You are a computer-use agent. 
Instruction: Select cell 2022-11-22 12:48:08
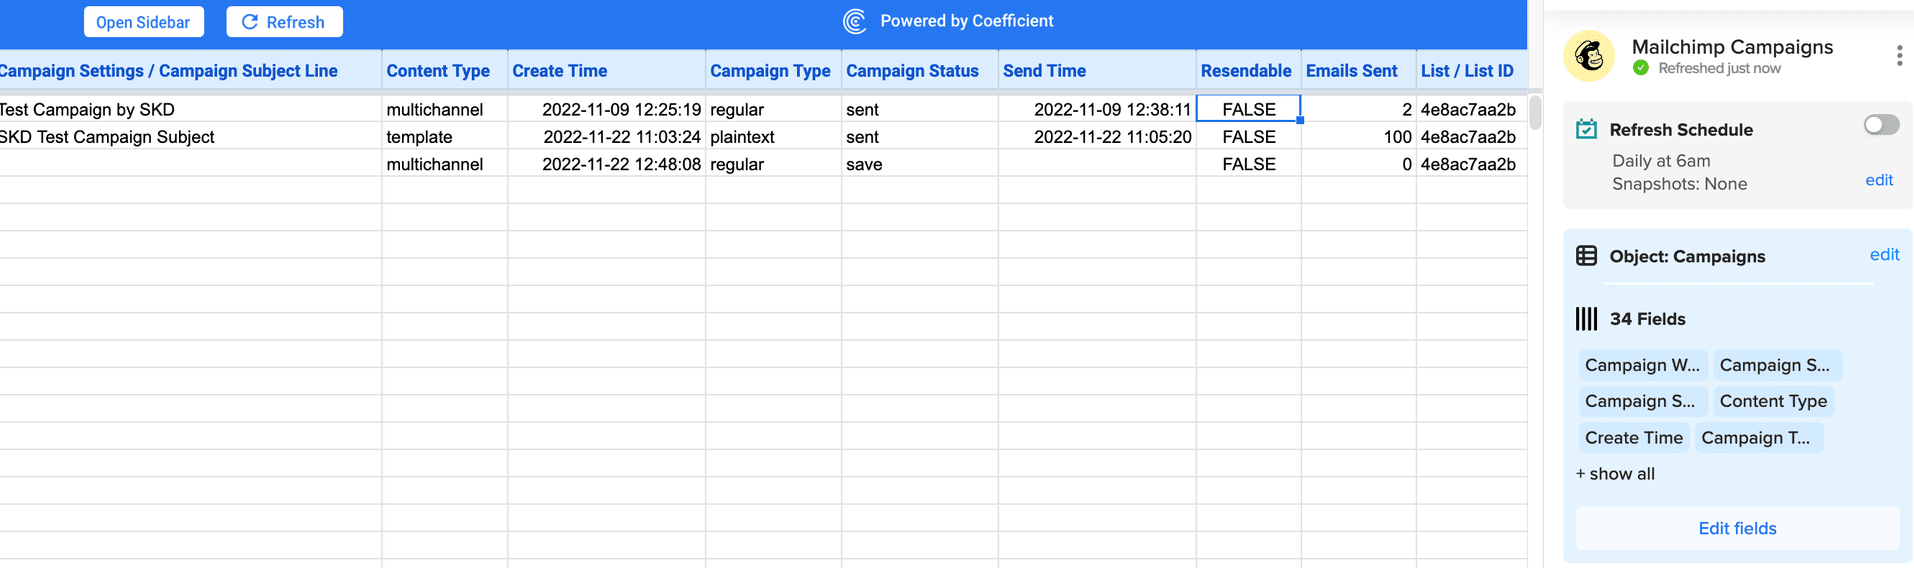(x=606, y=164)
